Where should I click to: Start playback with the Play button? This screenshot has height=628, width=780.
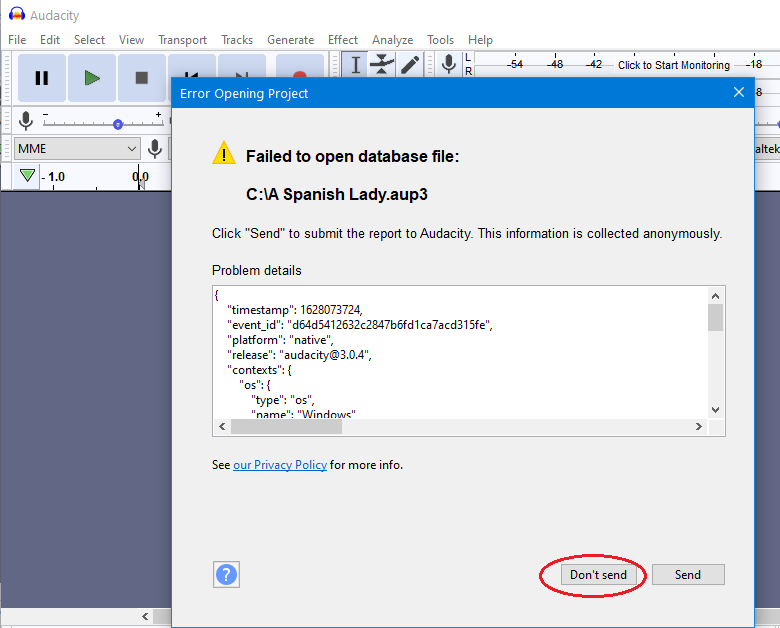[x=92, y=78]
